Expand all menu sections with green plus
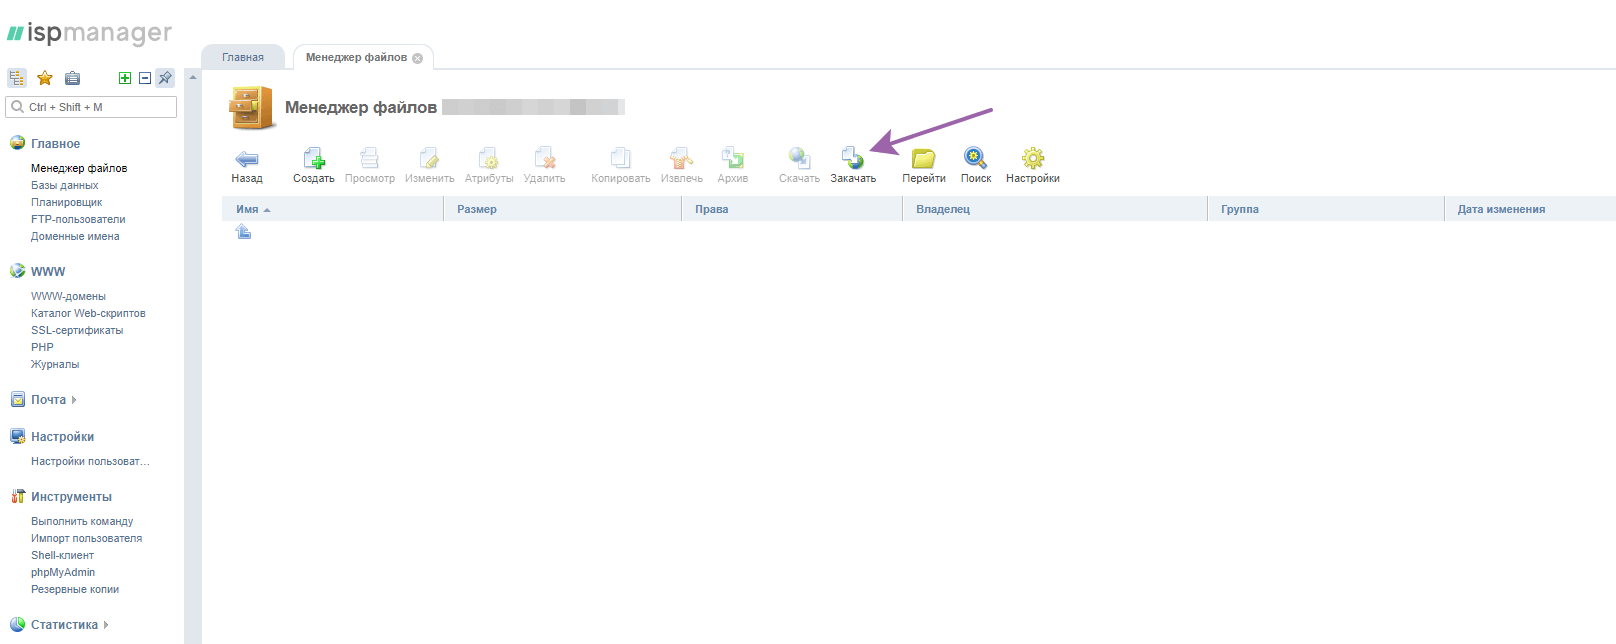The height and width of the screenshot is (644, 1616). coord(125,78)
